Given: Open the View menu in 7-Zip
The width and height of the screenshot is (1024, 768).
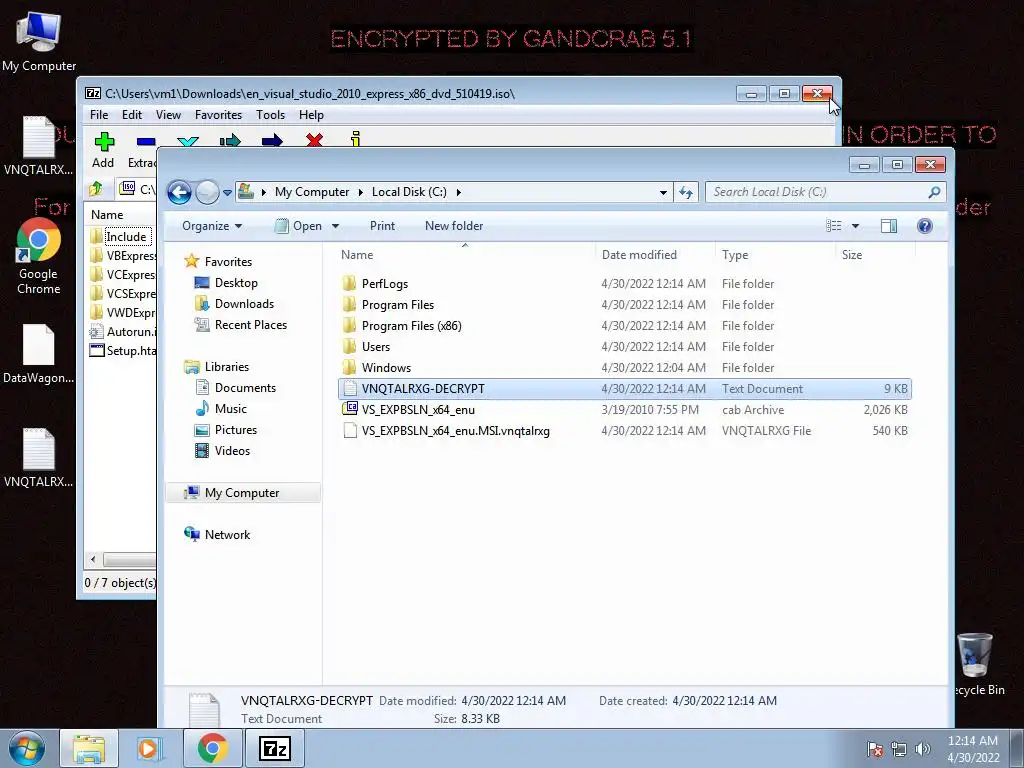Looking at the screenshot, I should click(x=168, y=115).
